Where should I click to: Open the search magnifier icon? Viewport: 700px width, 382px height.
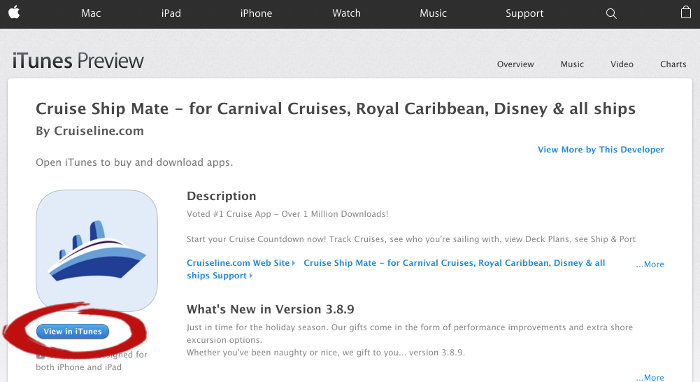point(611,13)
